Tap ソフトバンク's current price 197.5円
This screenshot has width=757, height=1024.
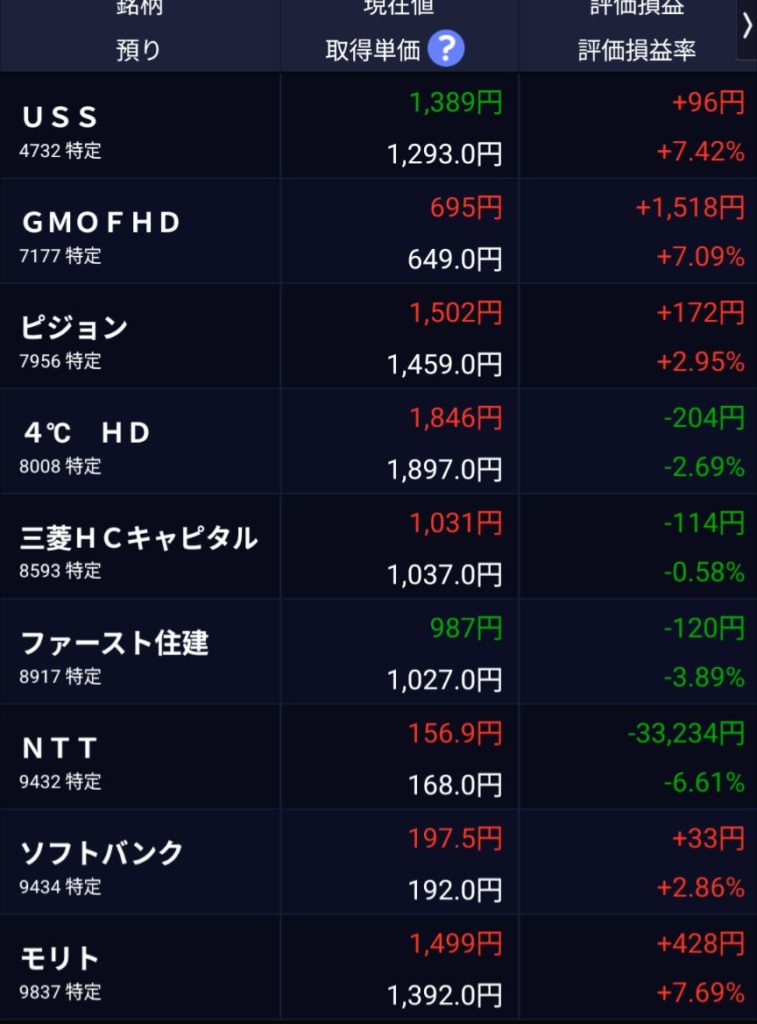pos(455,838)
